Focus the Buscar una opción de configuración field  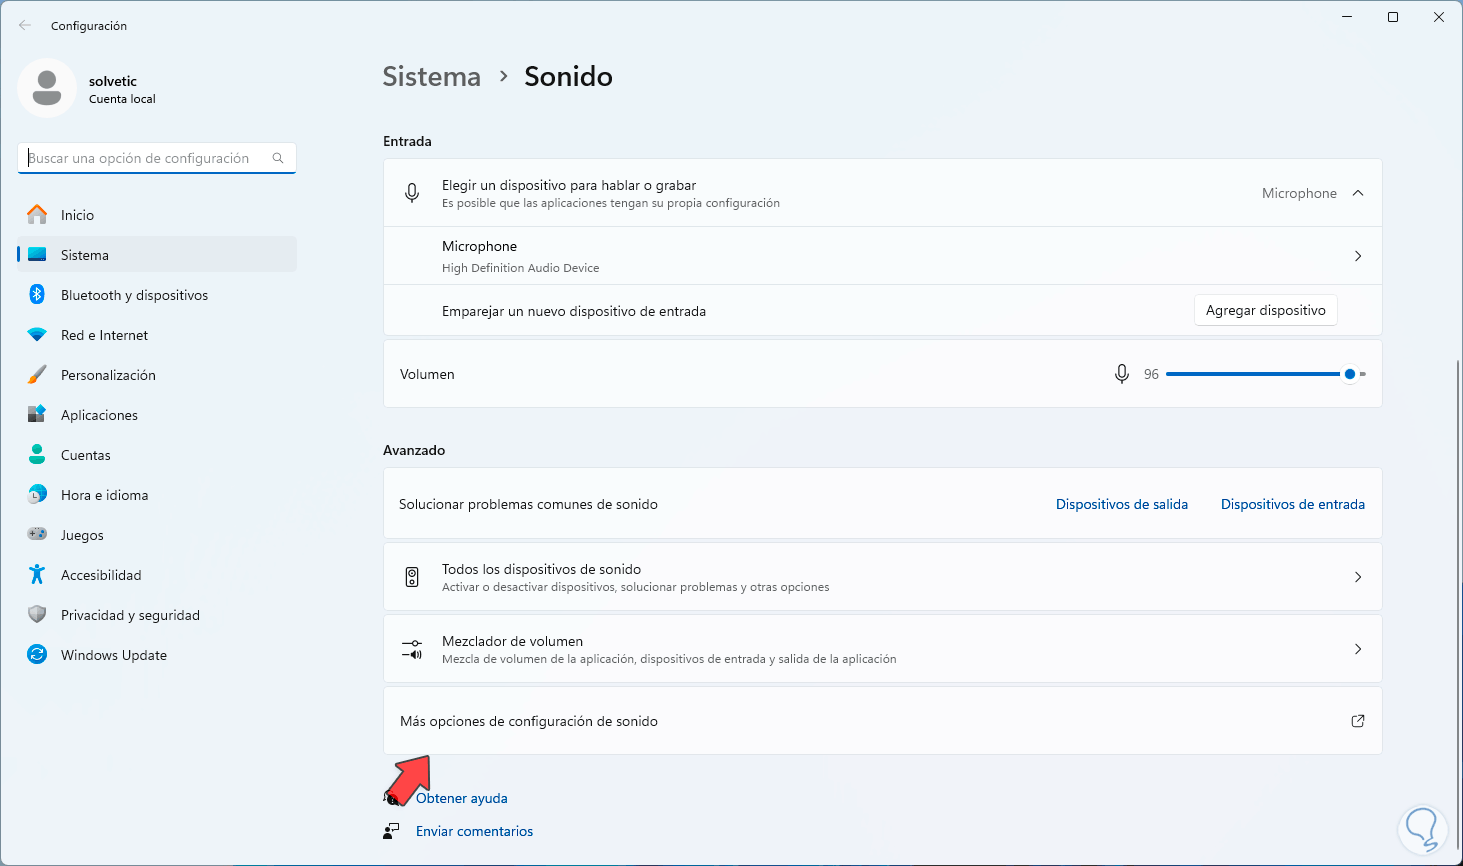145,158
